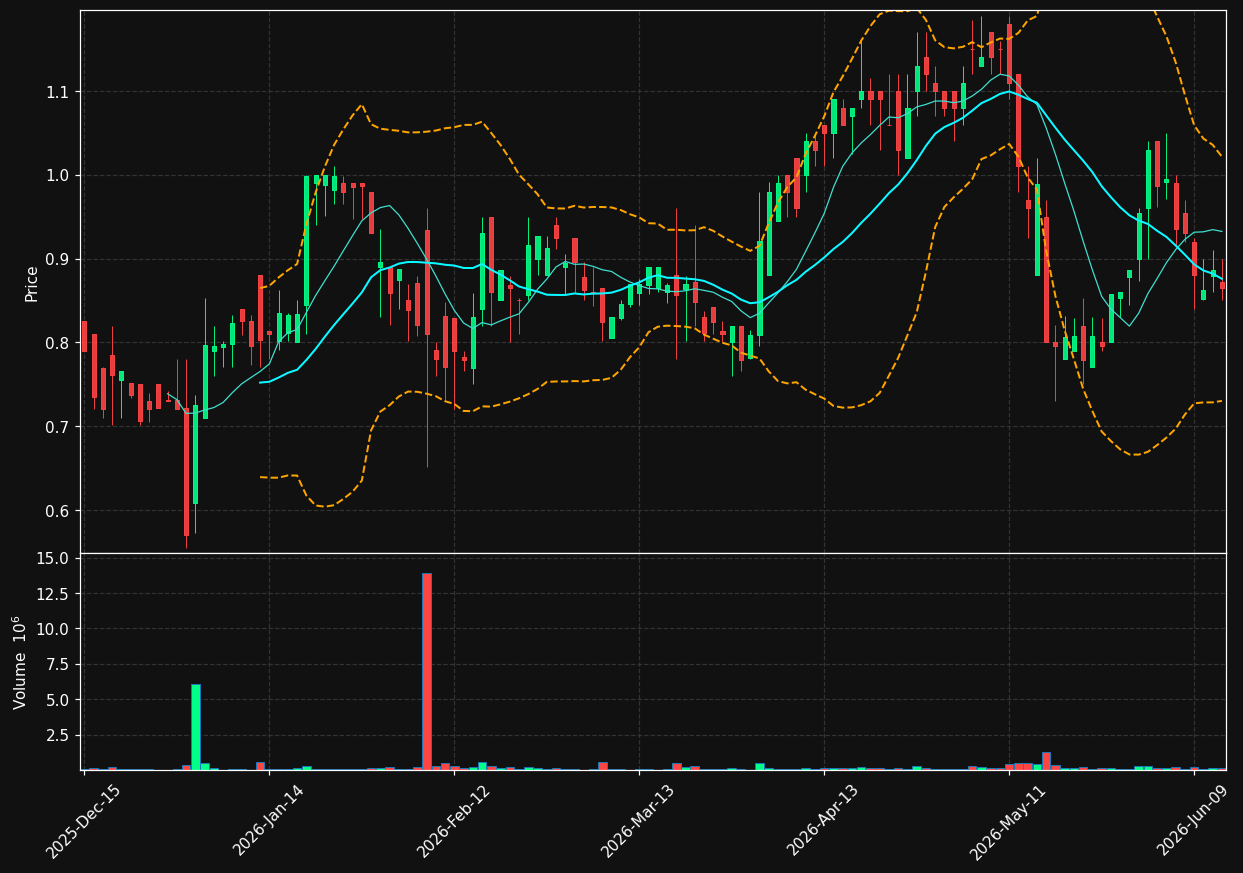Click the 5.0 volume axis tick
This screenshot has height=873, width=1243.
coord(60,700)
